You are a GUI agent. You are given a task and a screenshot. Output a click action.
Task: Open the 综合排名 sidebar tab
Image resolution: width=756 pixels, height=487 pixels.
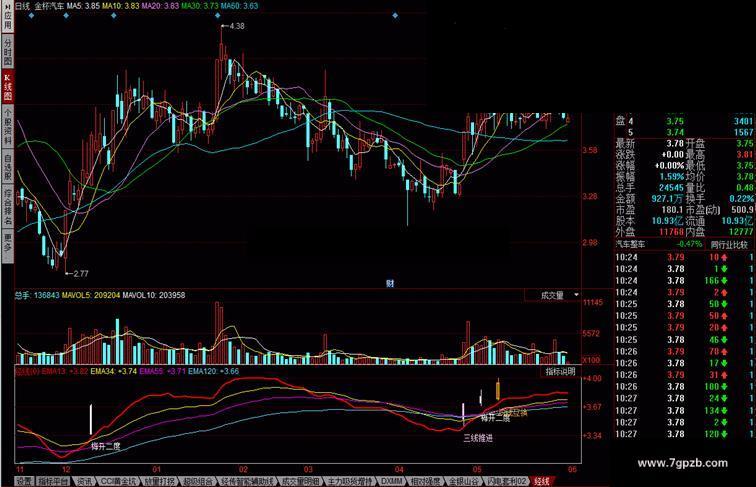coord(8,207)
